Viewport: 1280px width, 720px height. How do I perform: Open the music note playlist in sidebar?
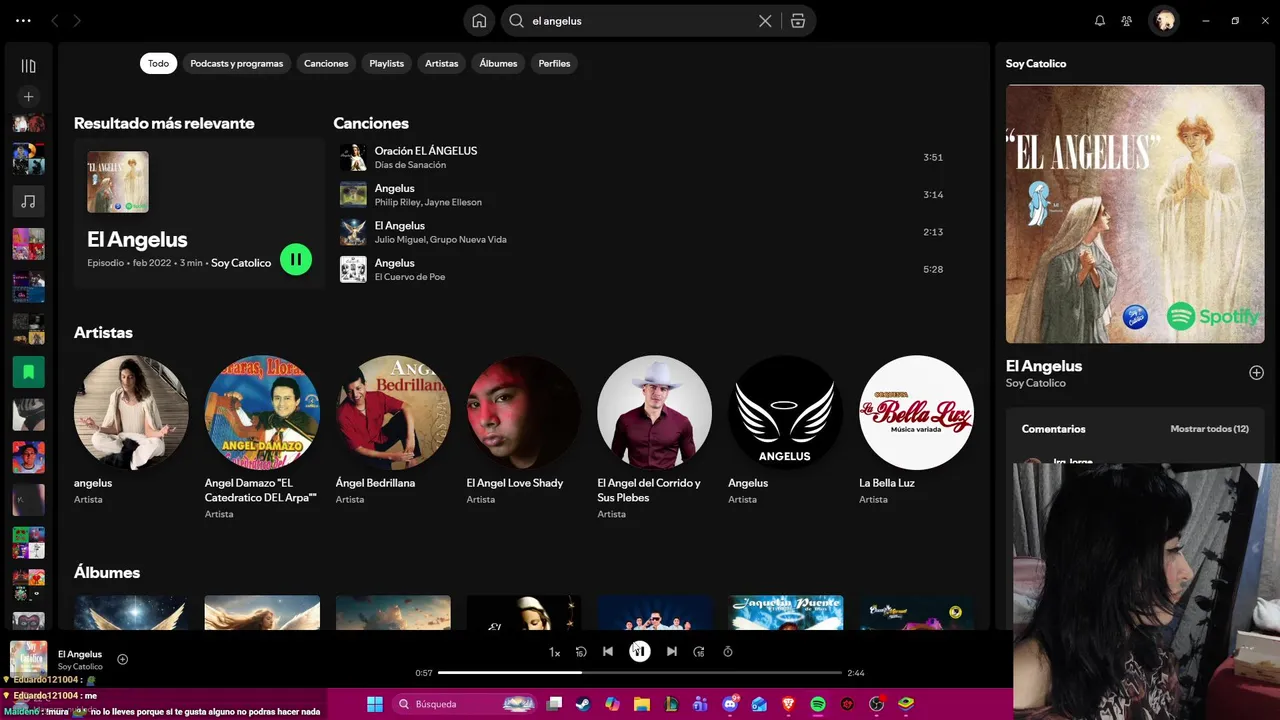(28, 201)
